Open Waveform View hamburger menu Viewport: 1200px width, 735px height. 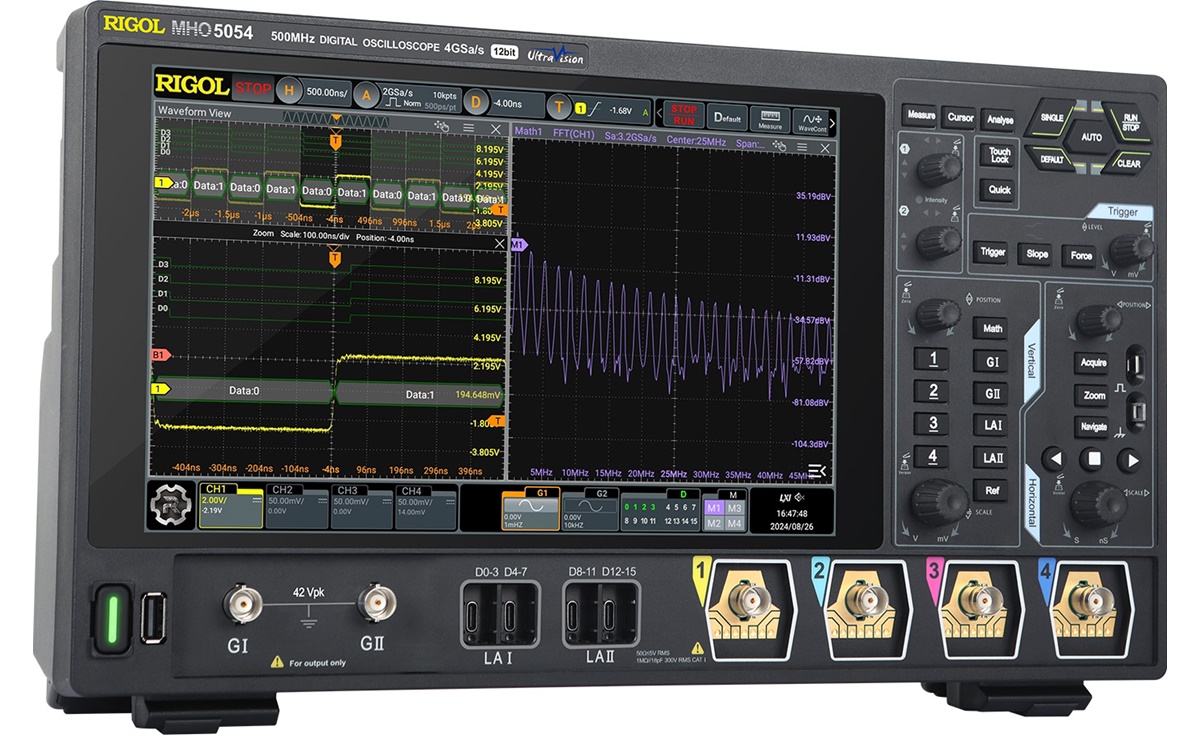[468, 128]
